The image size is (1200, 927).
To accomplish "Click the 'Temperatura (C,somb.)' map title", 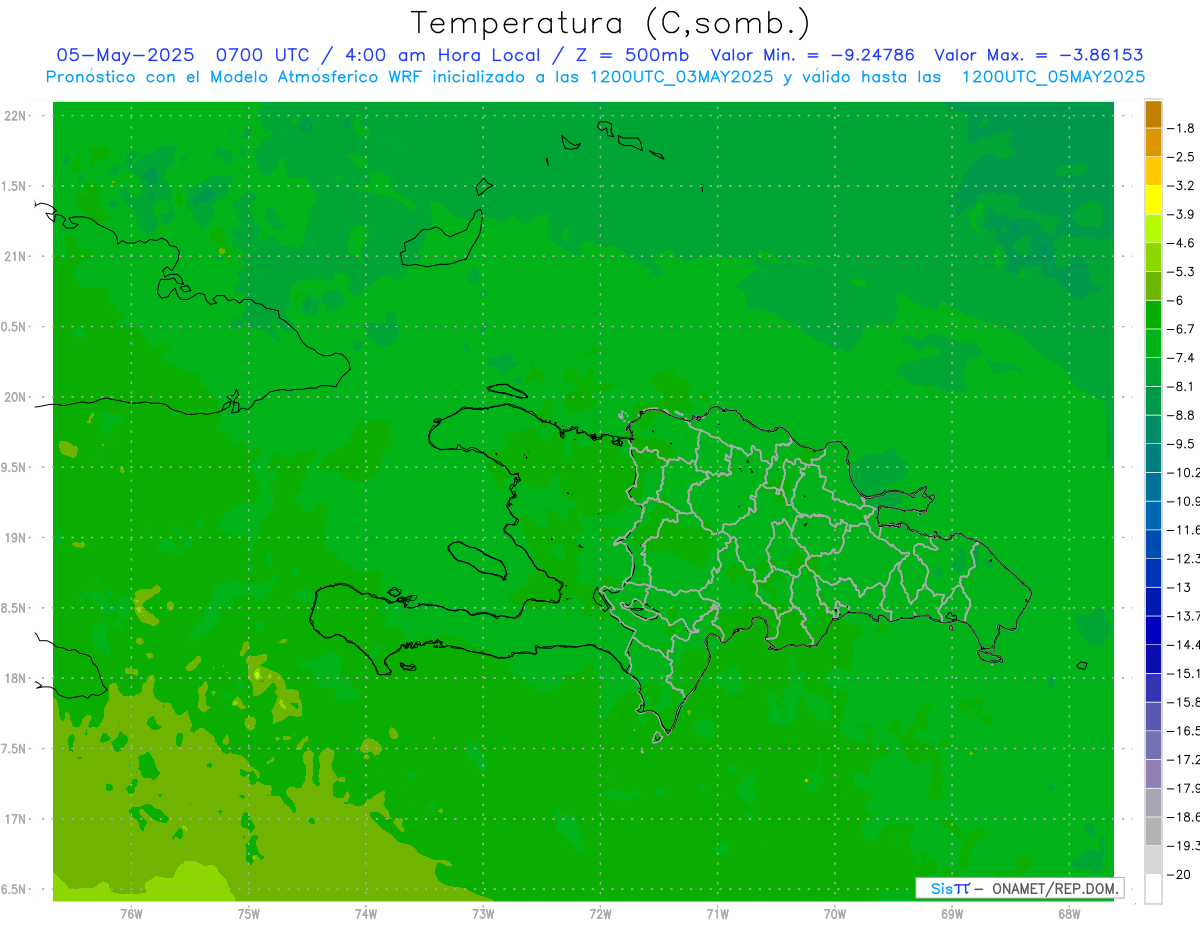I will tap(610, 23).
